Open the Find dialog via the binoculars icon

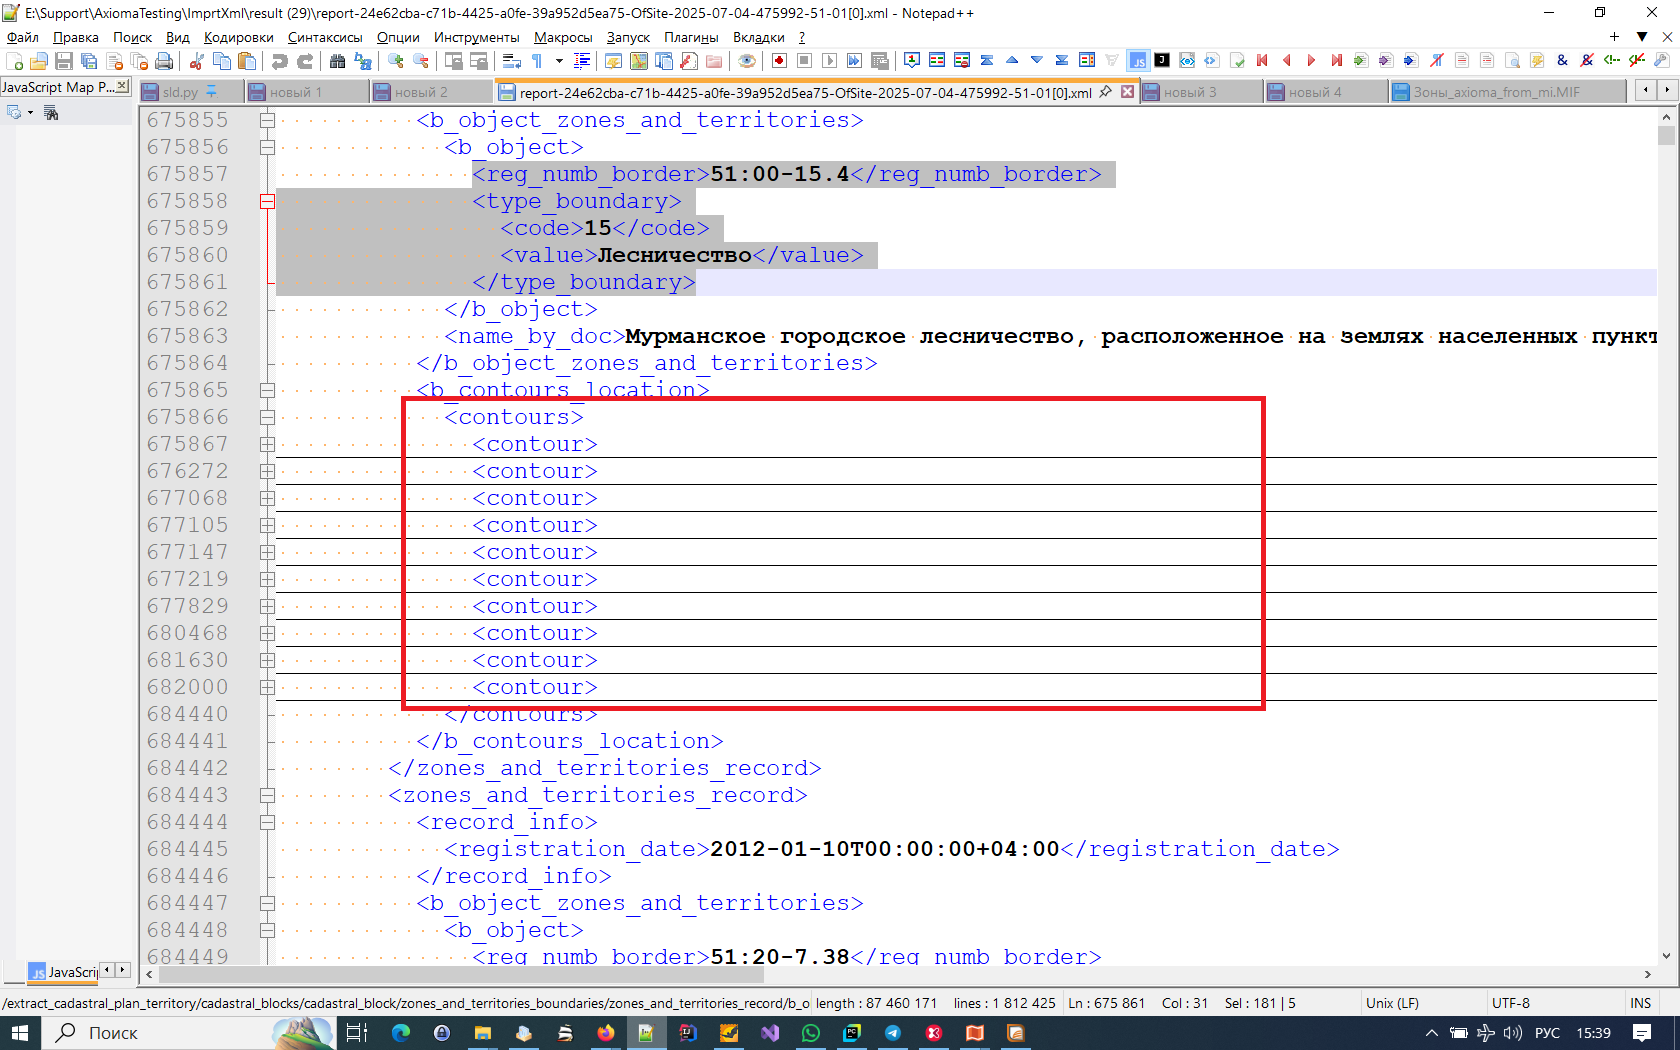(336, 61)
